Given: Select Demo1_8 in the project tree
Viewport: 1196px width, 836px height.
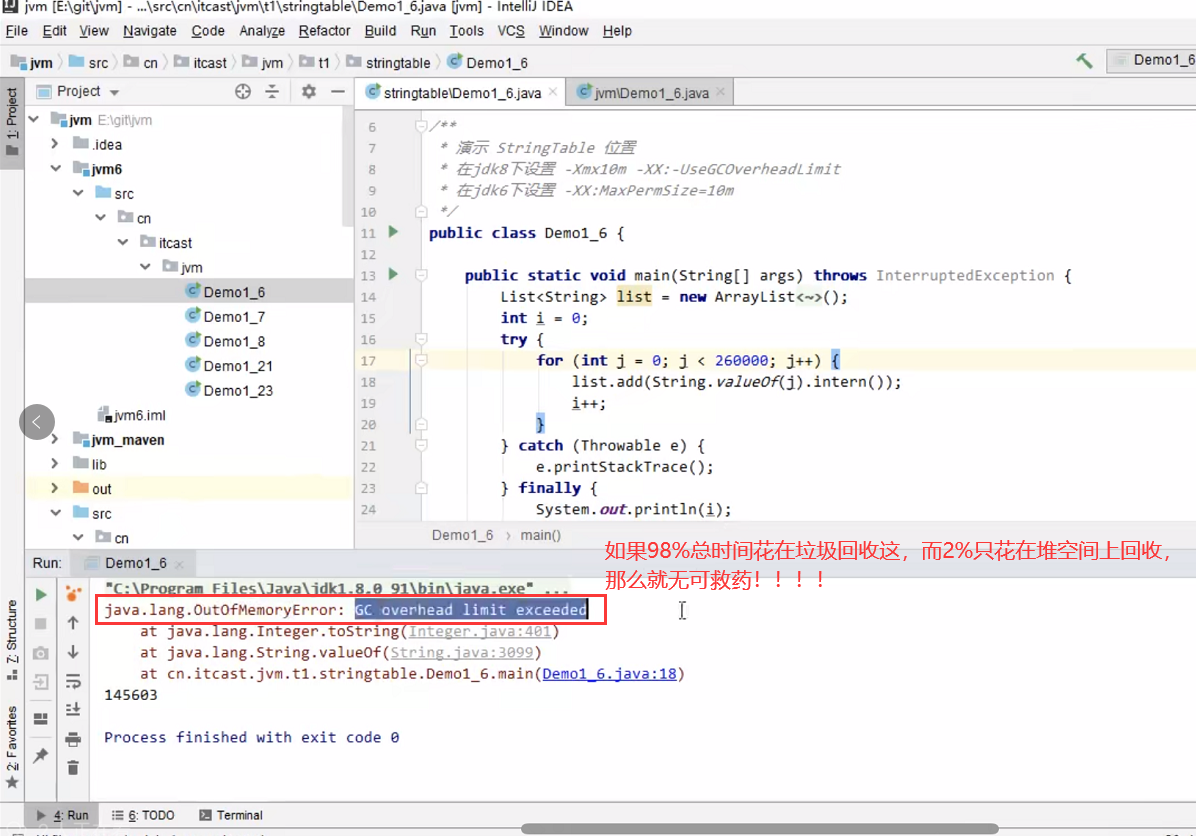Looking at the screenshot, I should pyautogui.click(x=234, y=342).
